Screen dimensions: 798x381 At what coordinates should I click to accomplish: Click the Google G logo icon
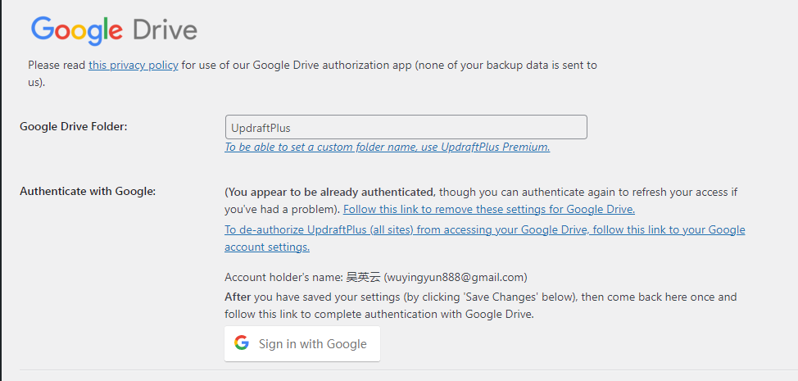241,343
